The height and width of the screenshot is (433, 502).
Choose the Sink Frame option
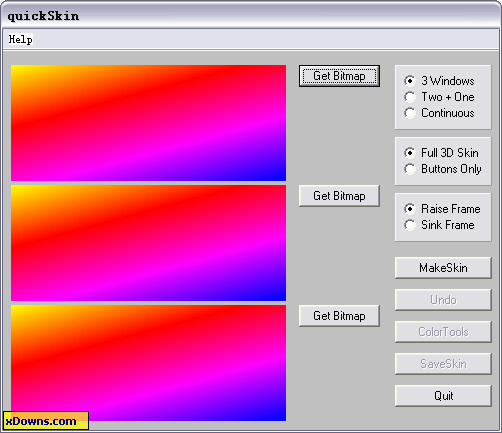(x=439, y=225)
